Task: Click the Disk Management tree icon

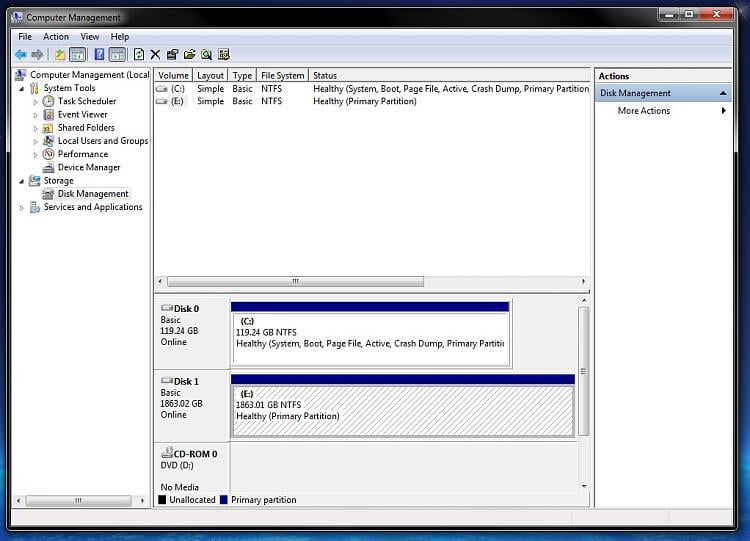Action: point(48,194)
